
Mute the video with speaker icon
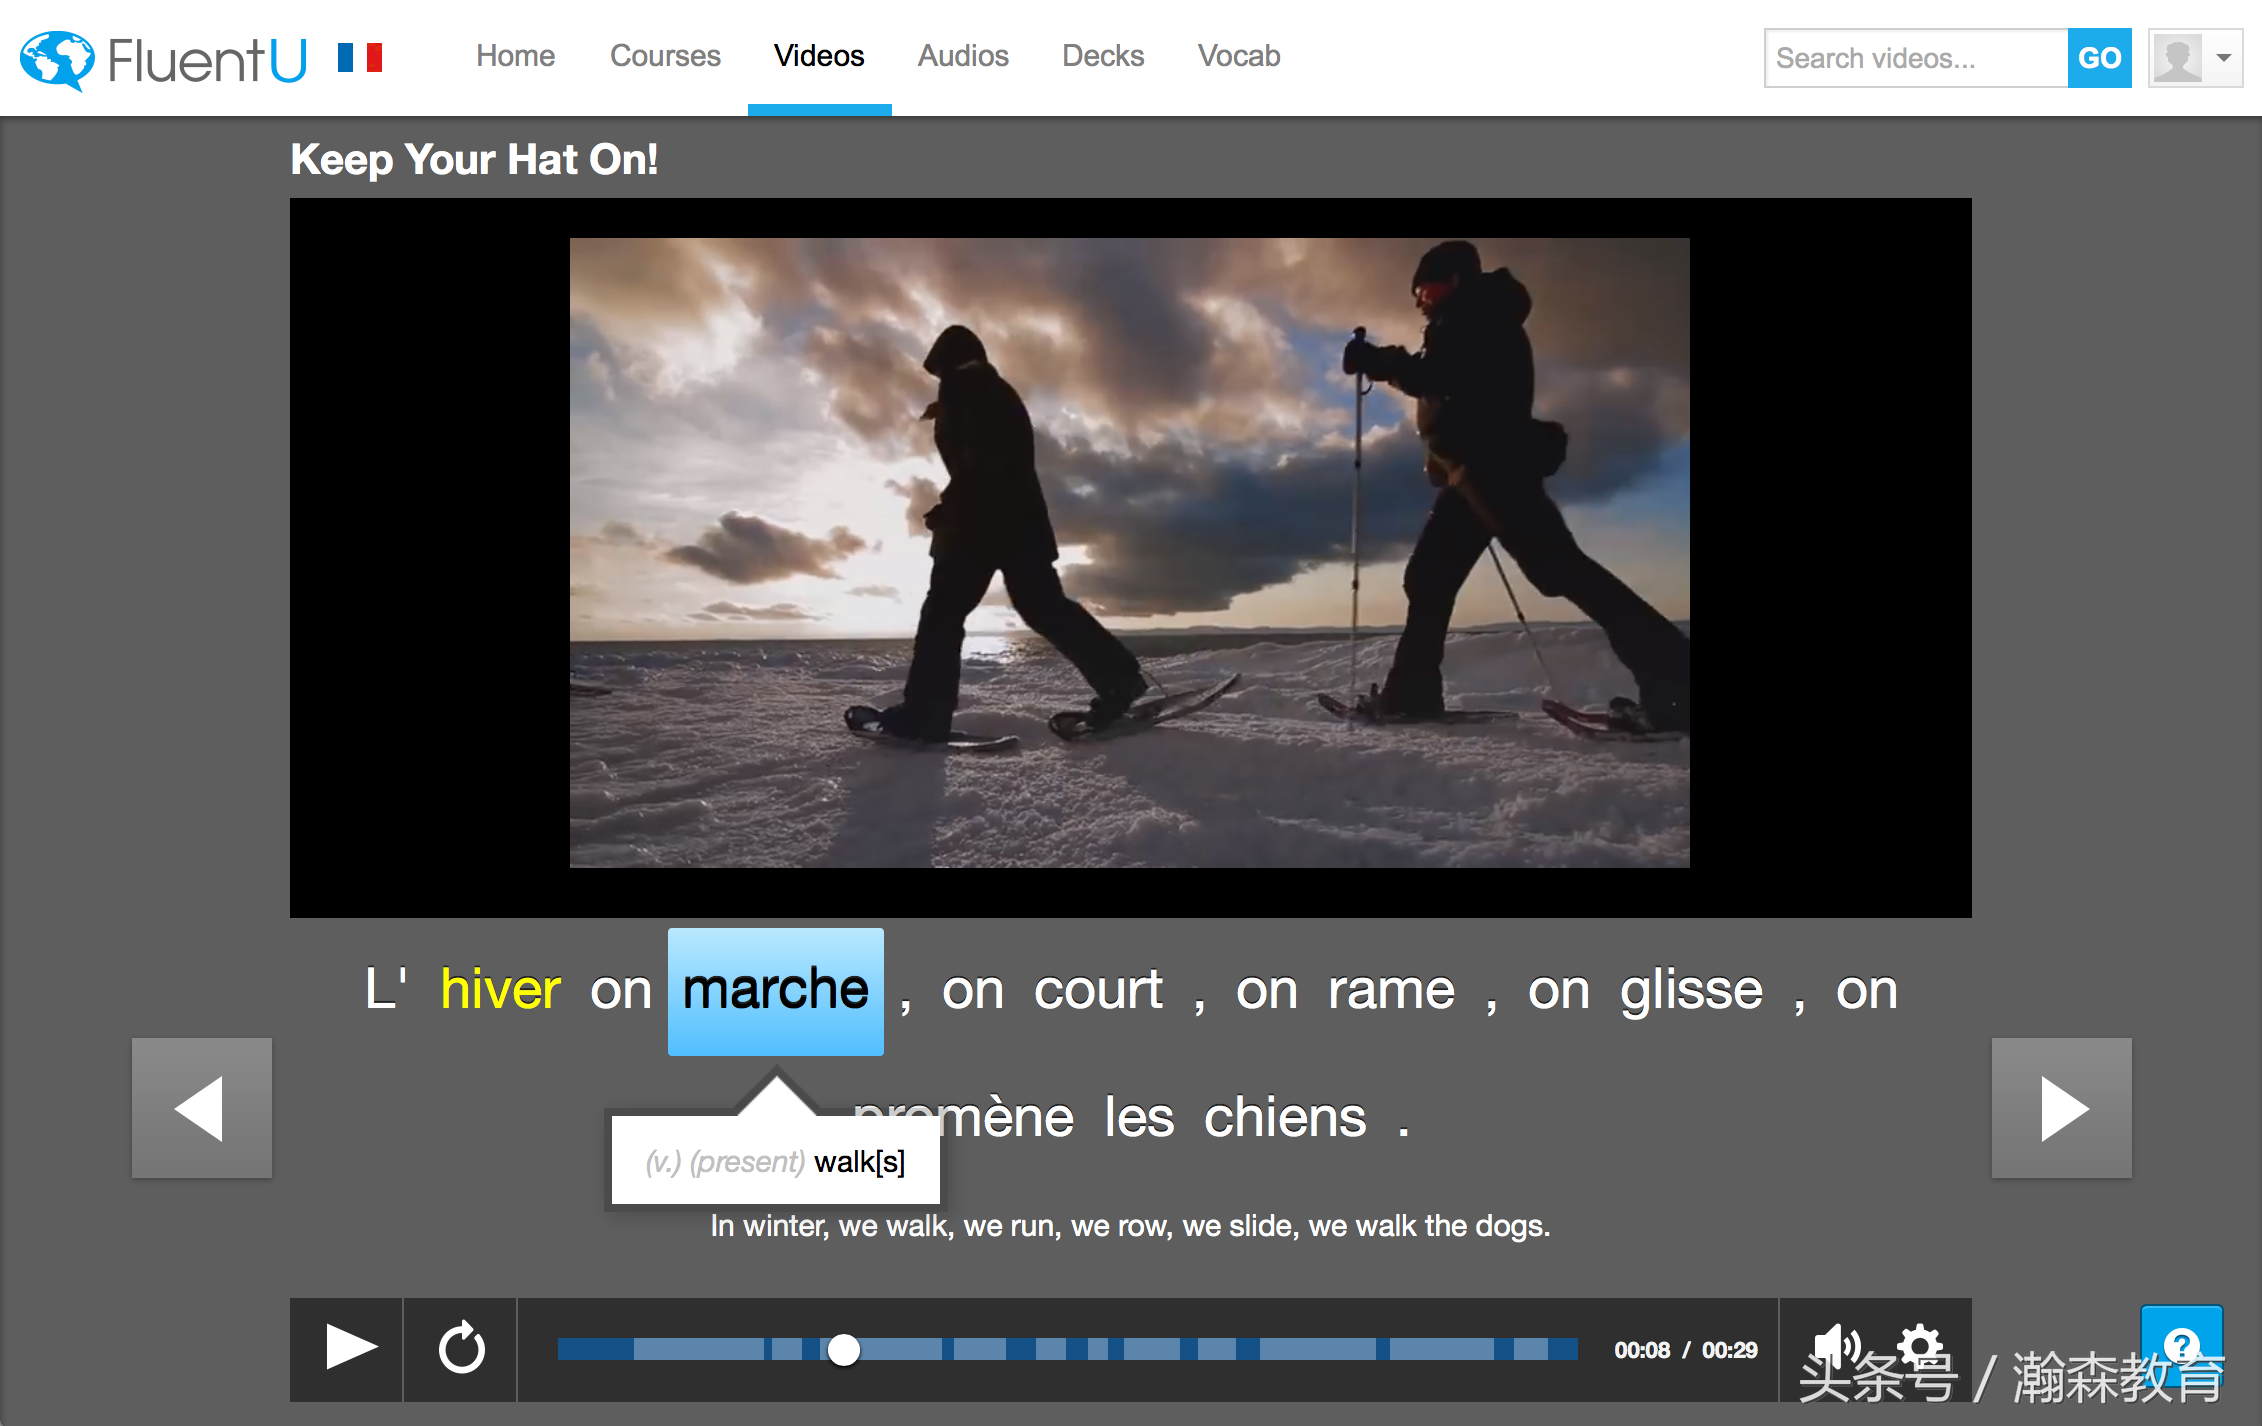click(1835, 1343)
